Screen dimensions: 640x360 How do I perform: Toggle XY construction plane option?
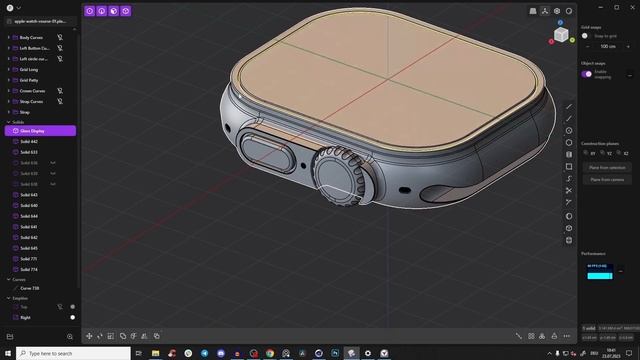point(589,153)
